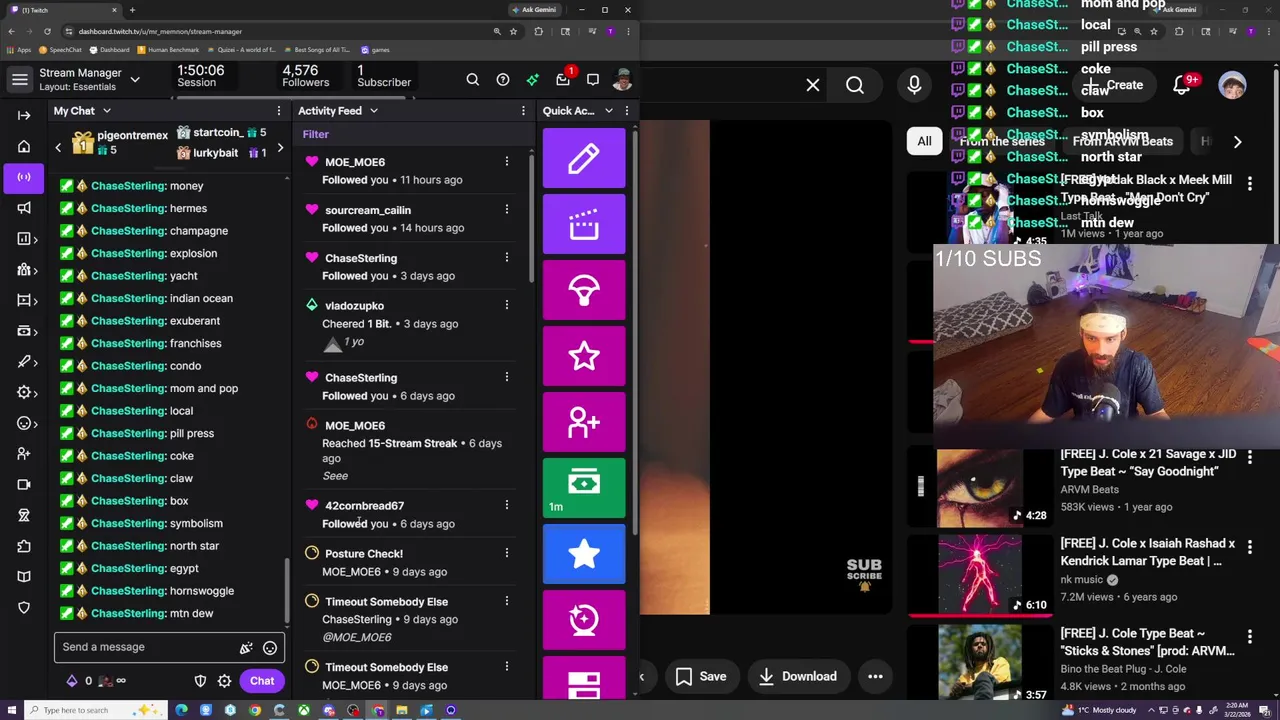This screenshot has width=1280, height=720.
Task: Open the Twitch profile avatar menu
Action: click(622, 80)
